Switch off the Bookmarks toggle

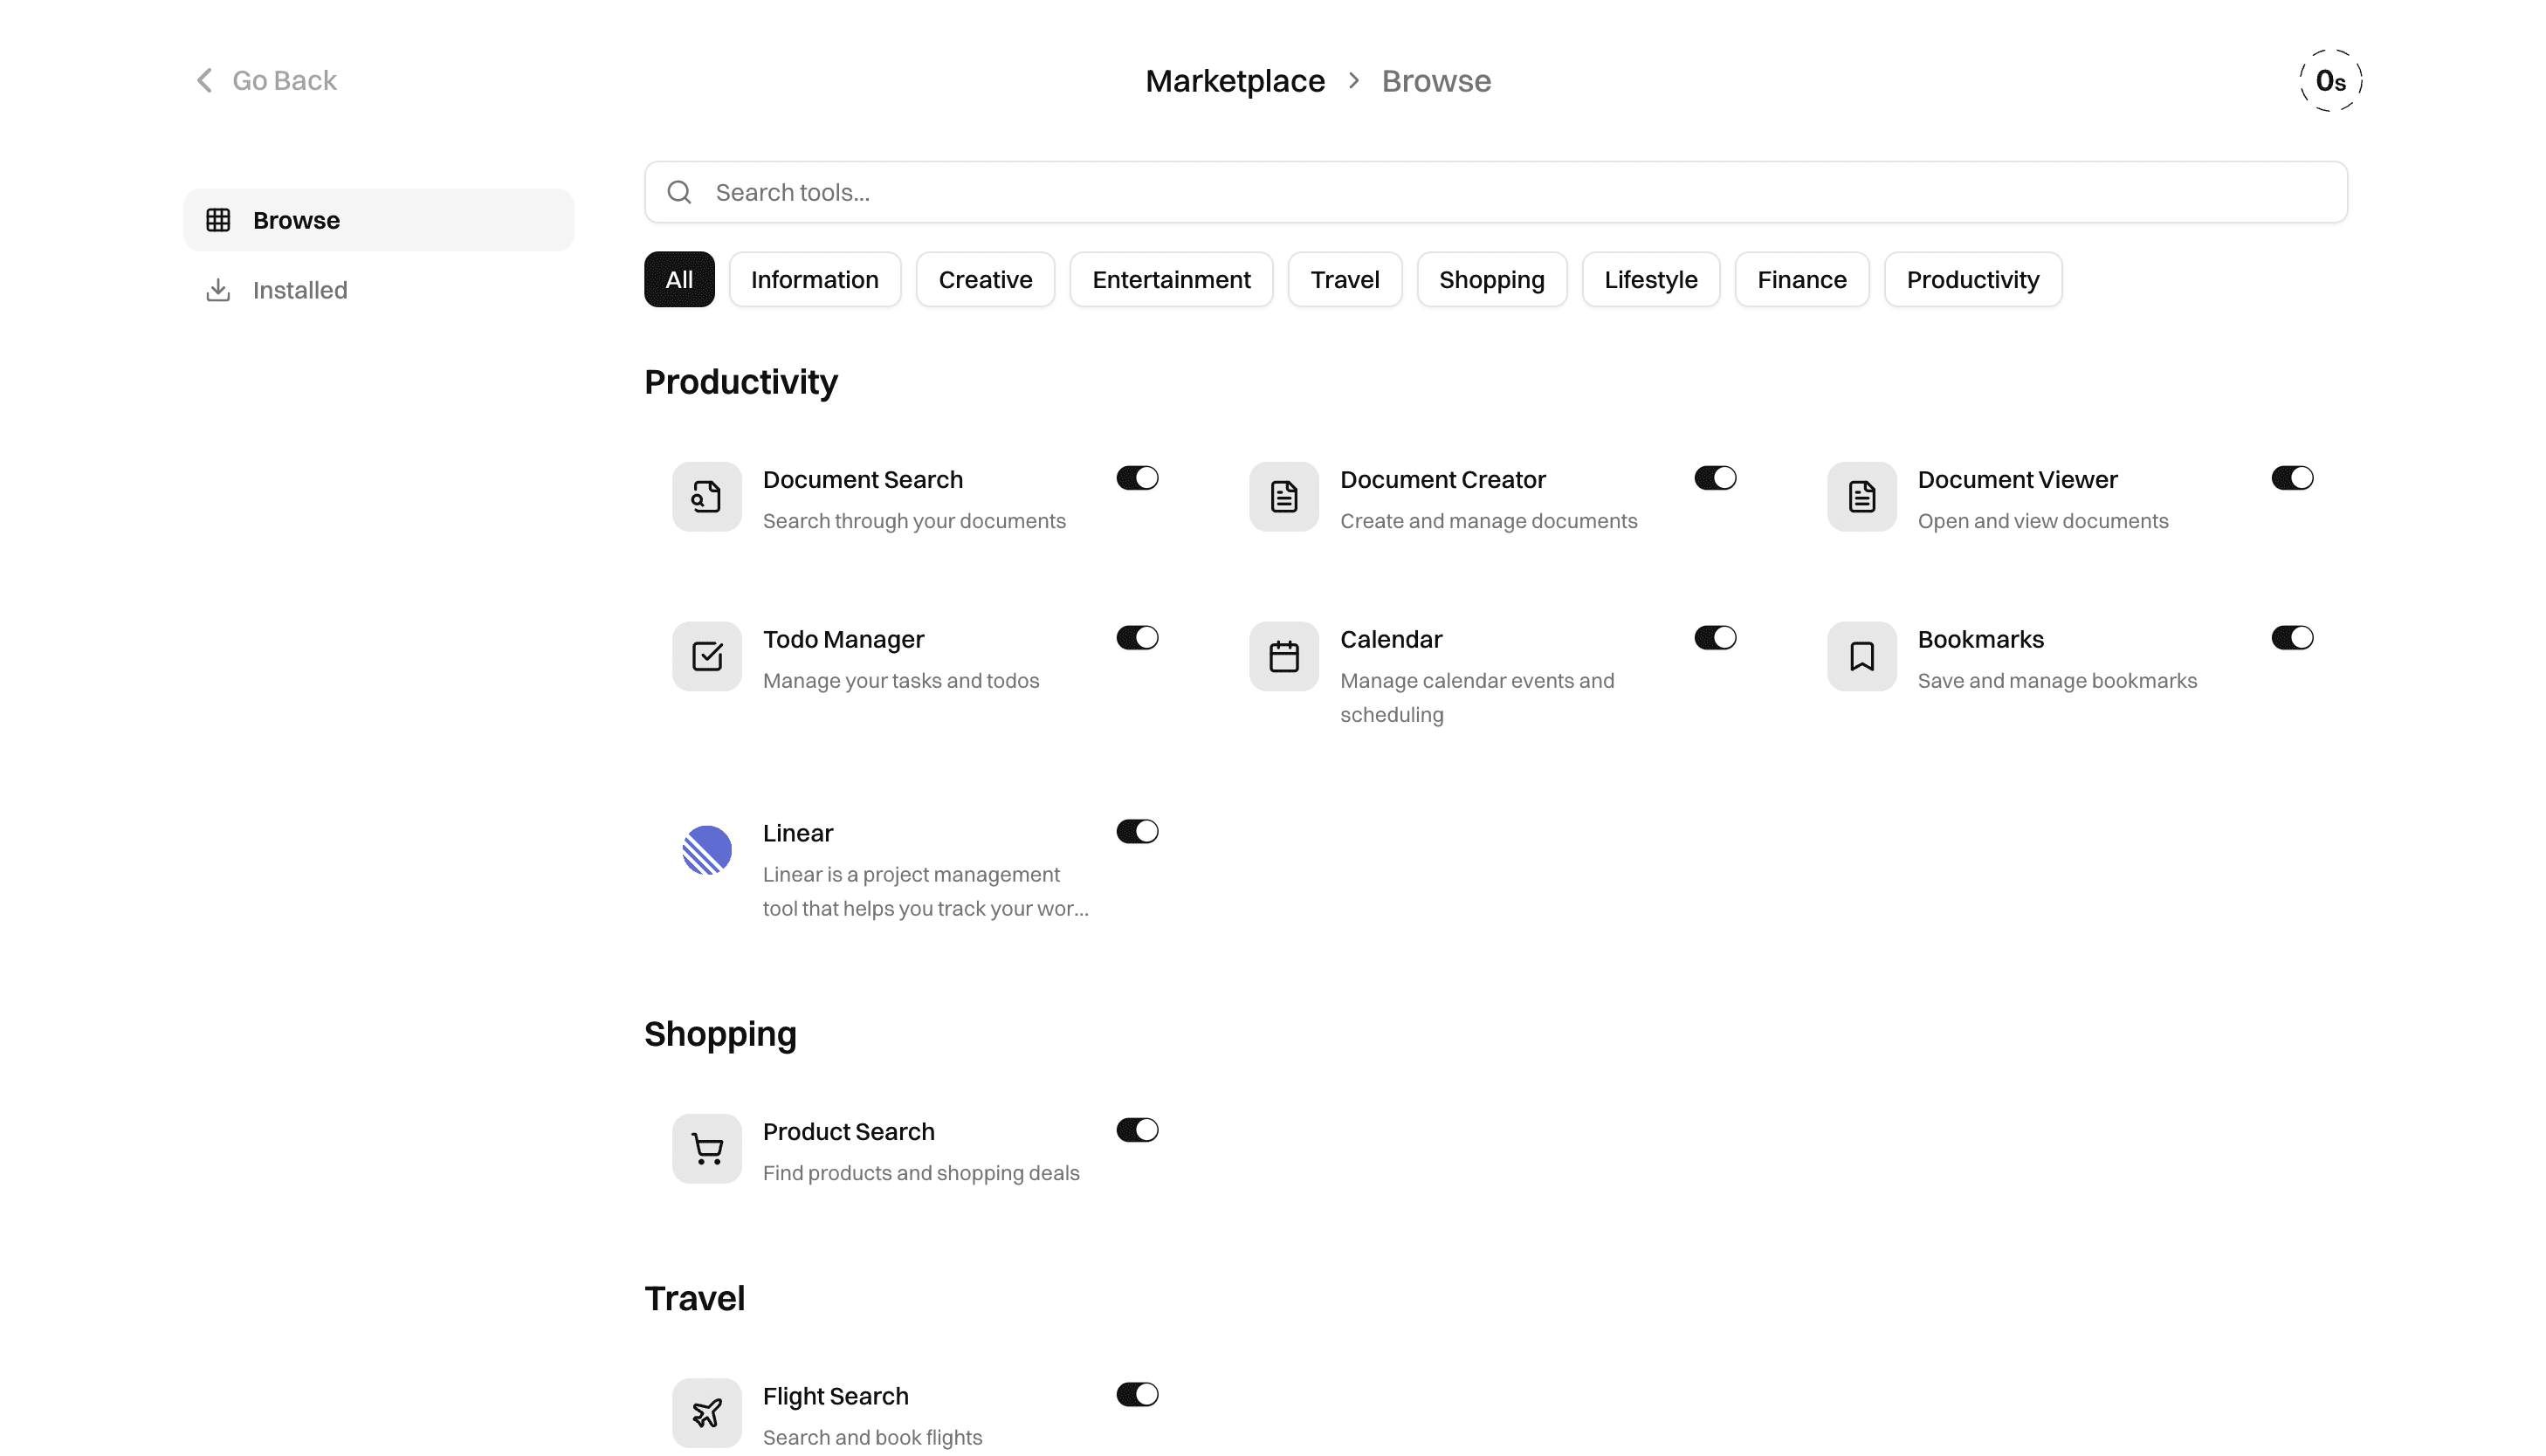coord(2291,638)
